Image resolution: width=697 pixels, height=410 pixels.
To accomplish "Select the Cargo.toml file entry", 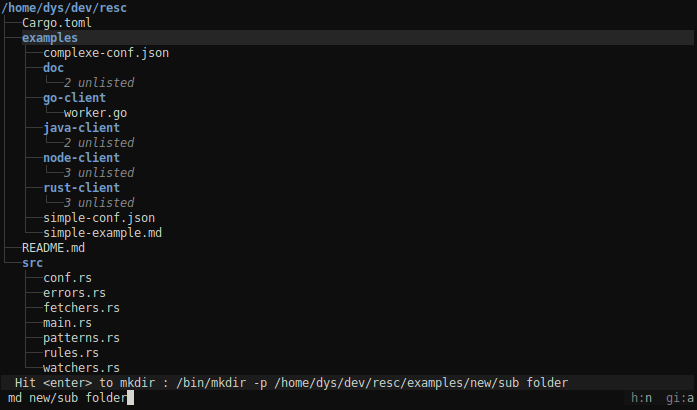I will click(x=57, y=23).
